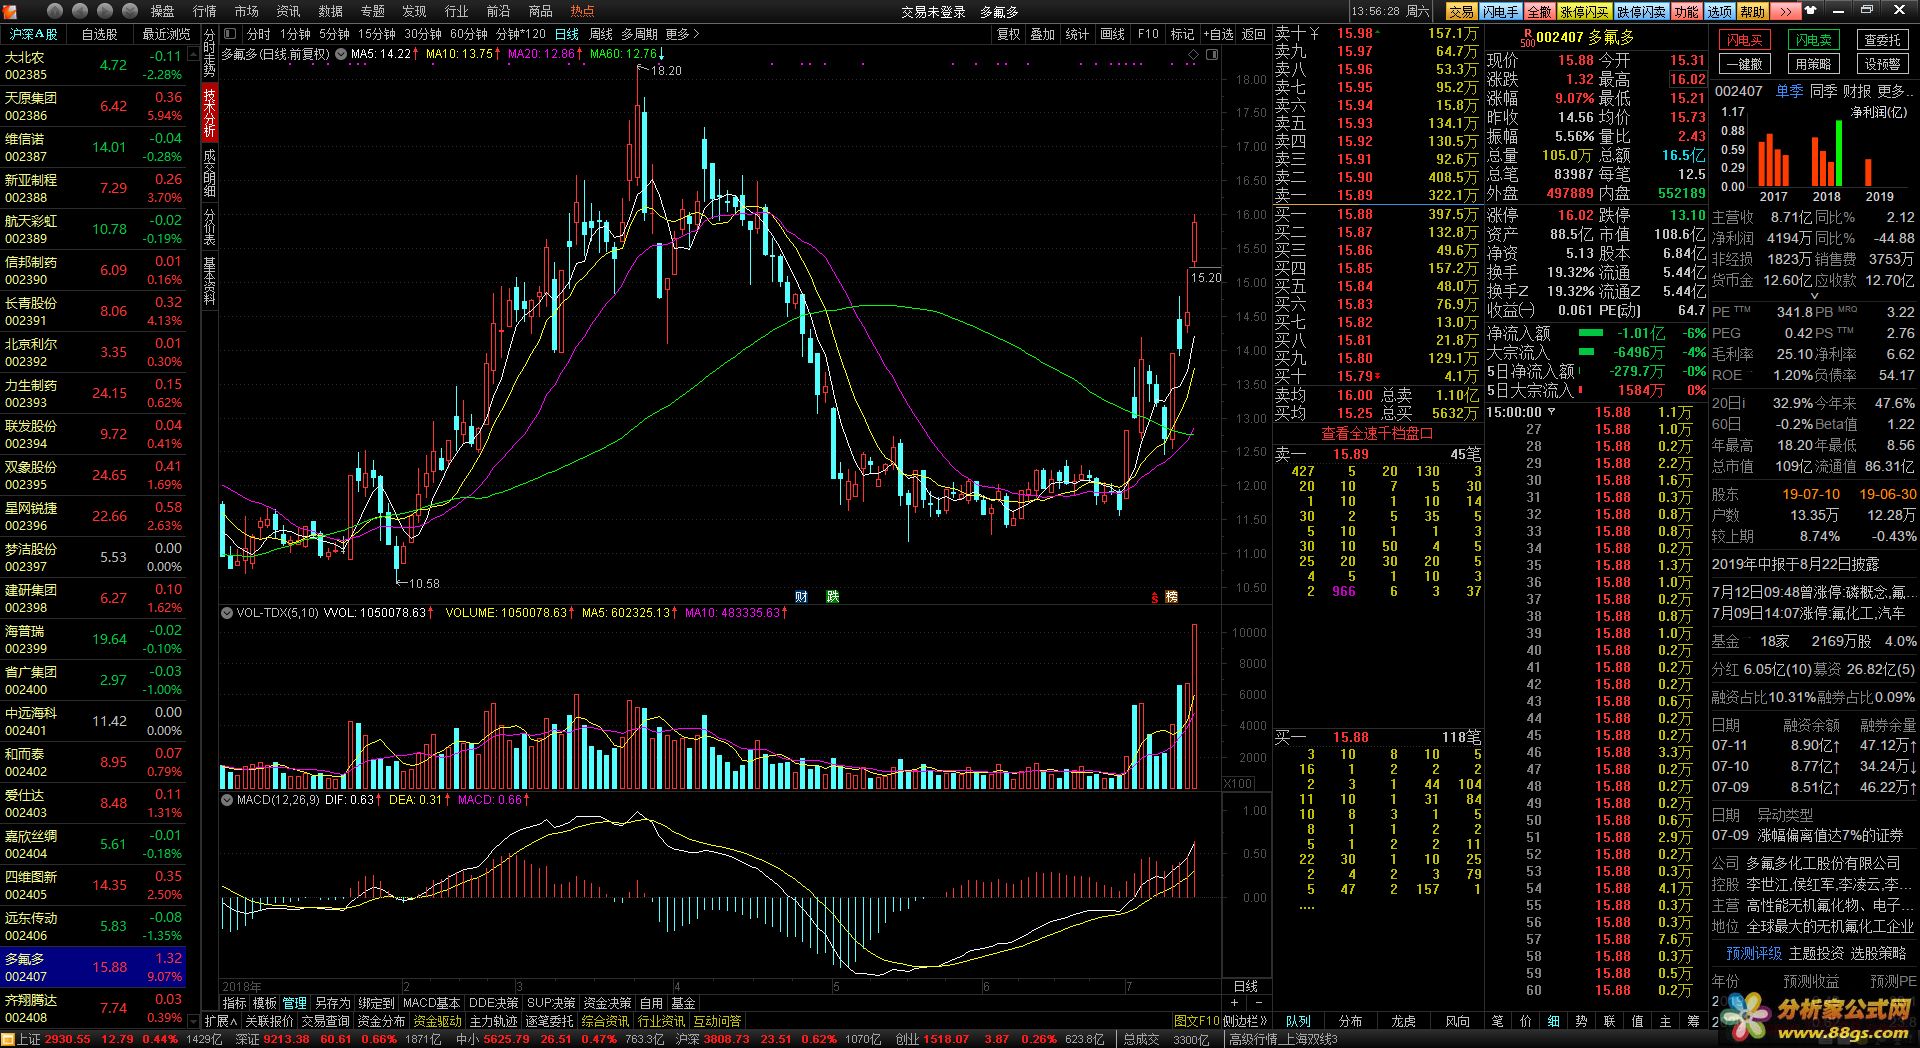Viewport: 1920px width, 1048px height.
Task: Open the 多周期 multi-period view
Action: [639, 34]
